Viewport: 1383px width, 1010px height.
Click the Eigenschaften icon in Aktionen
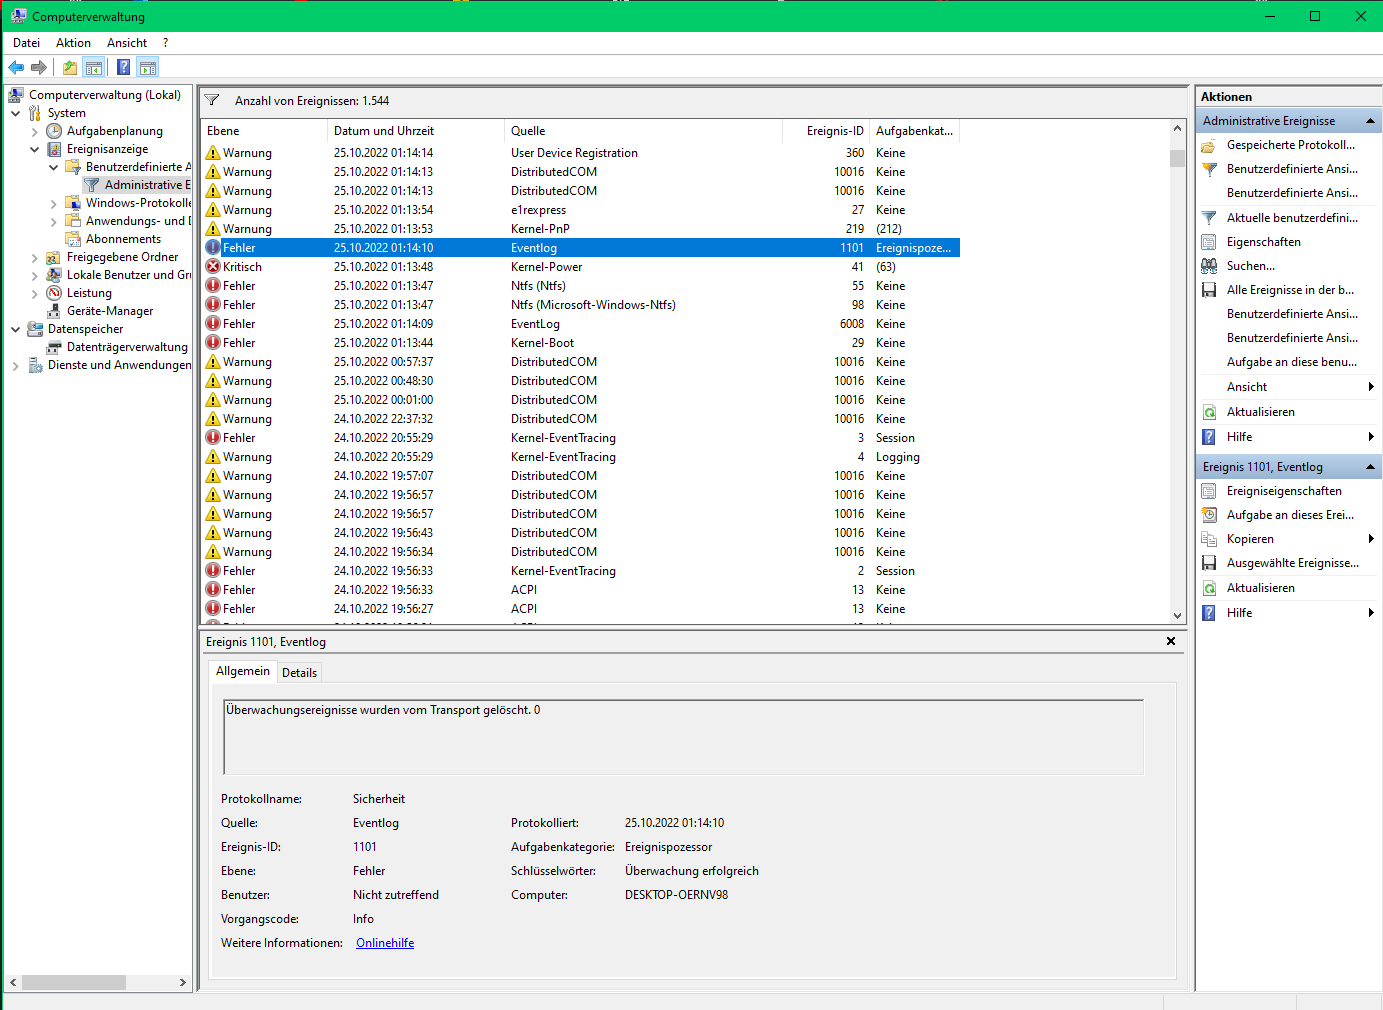tap(1209, 242)
